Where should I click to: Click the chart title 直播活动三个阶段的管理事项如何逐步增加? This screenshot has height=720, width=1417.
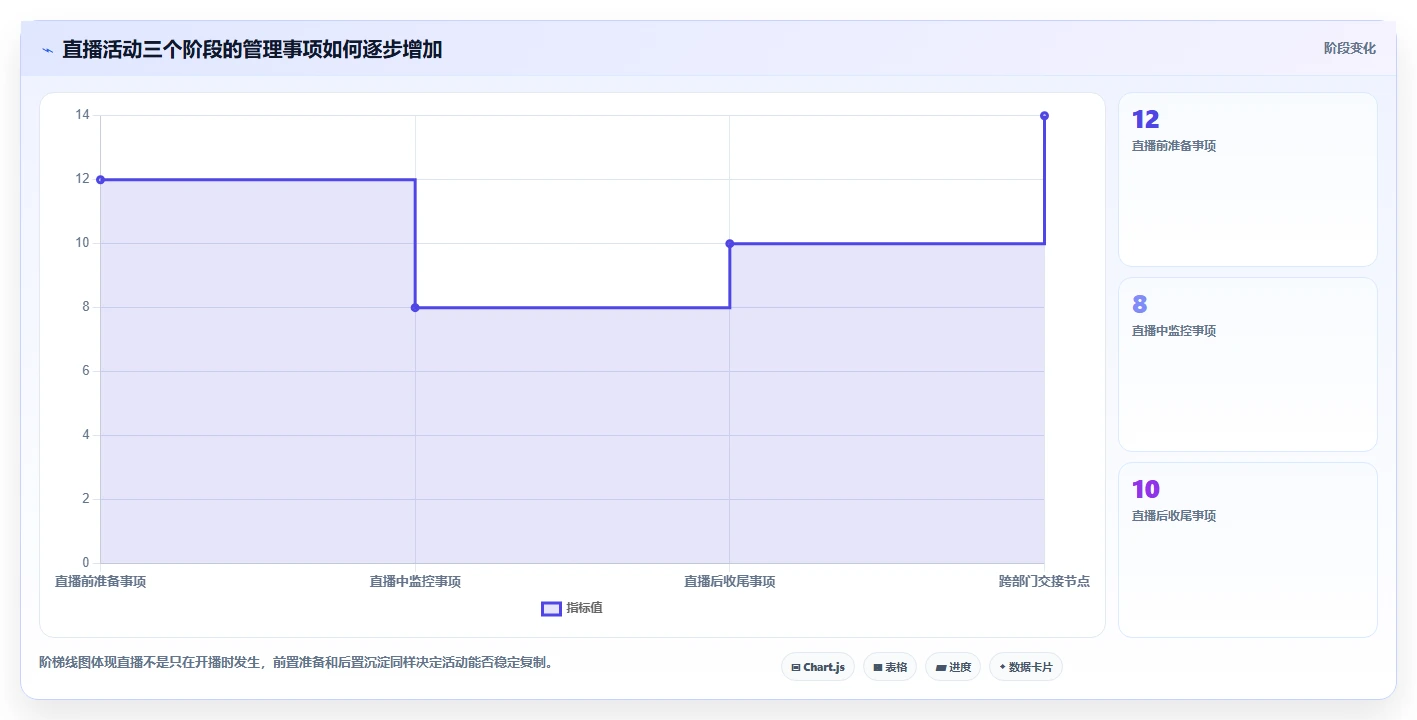pos(252,50)
